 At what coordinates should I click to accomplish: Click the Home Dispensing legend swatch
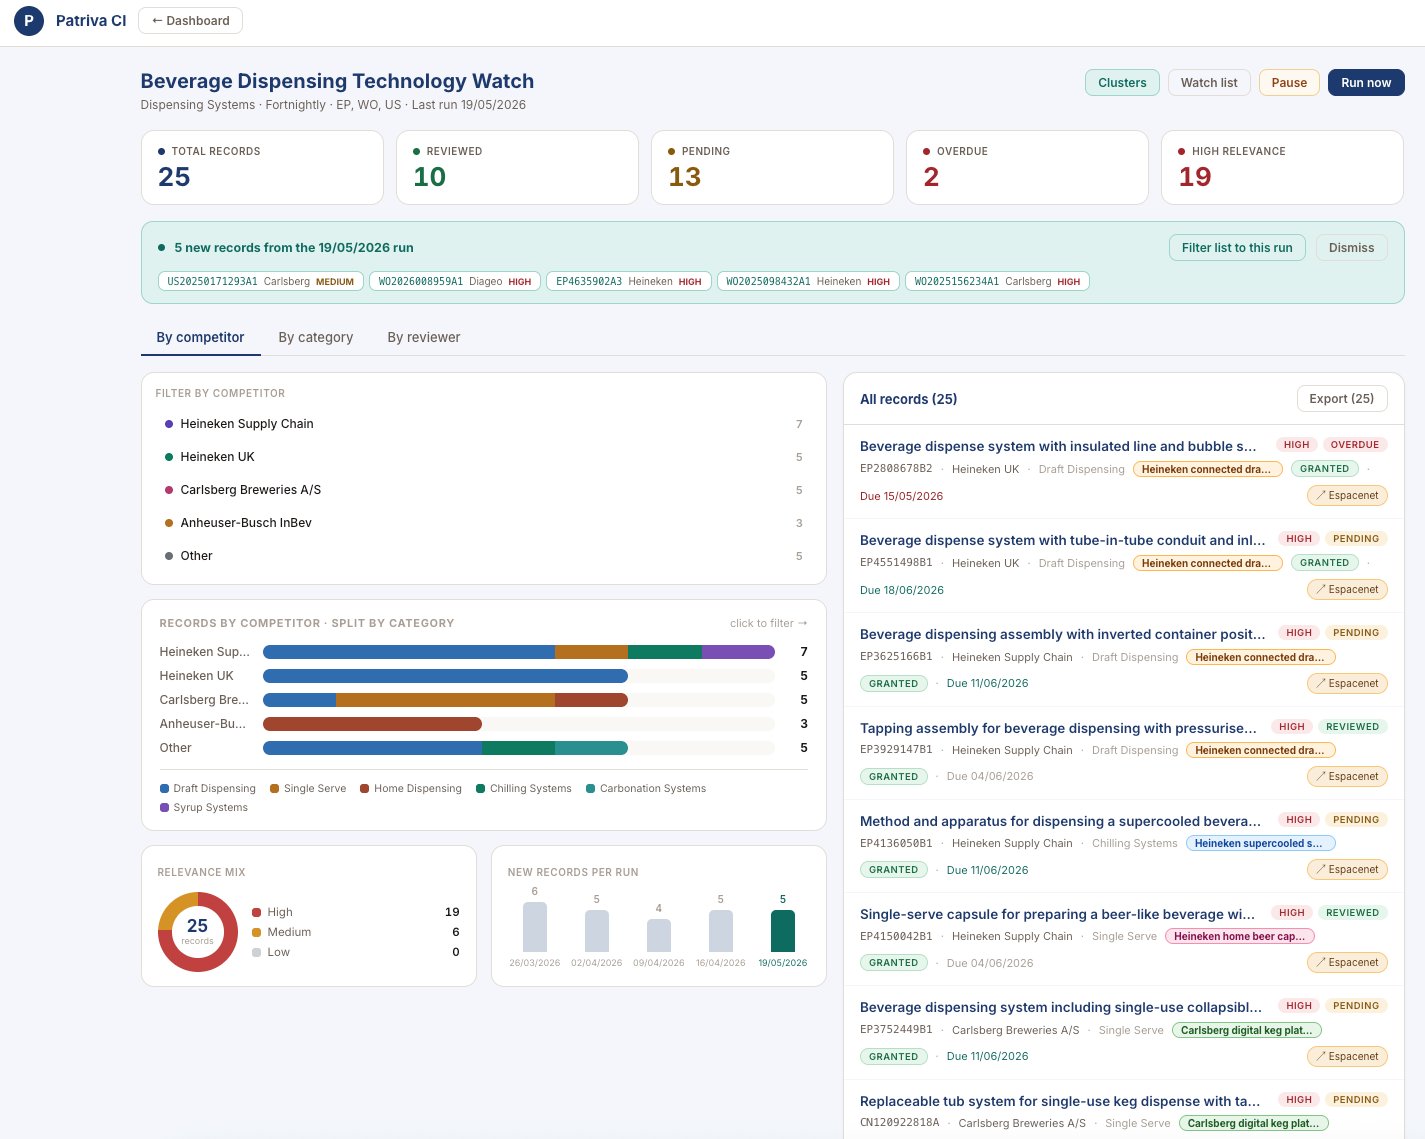click(365, 789)
